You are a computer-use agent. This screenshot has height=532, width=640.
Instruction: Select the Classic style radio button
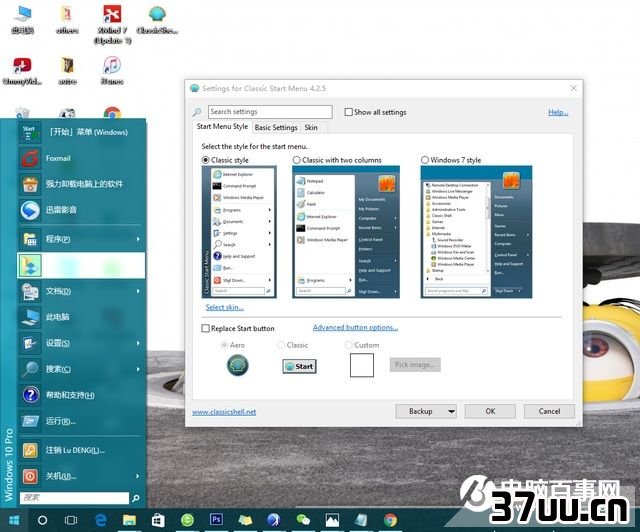pyautogui.click(x=206, y=160)
